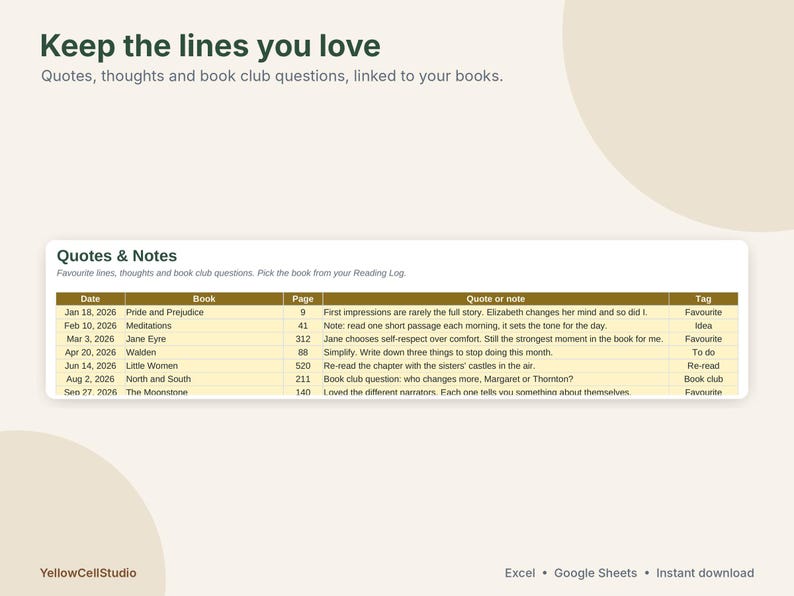Click page cell '211'

[x=303, y=379]
